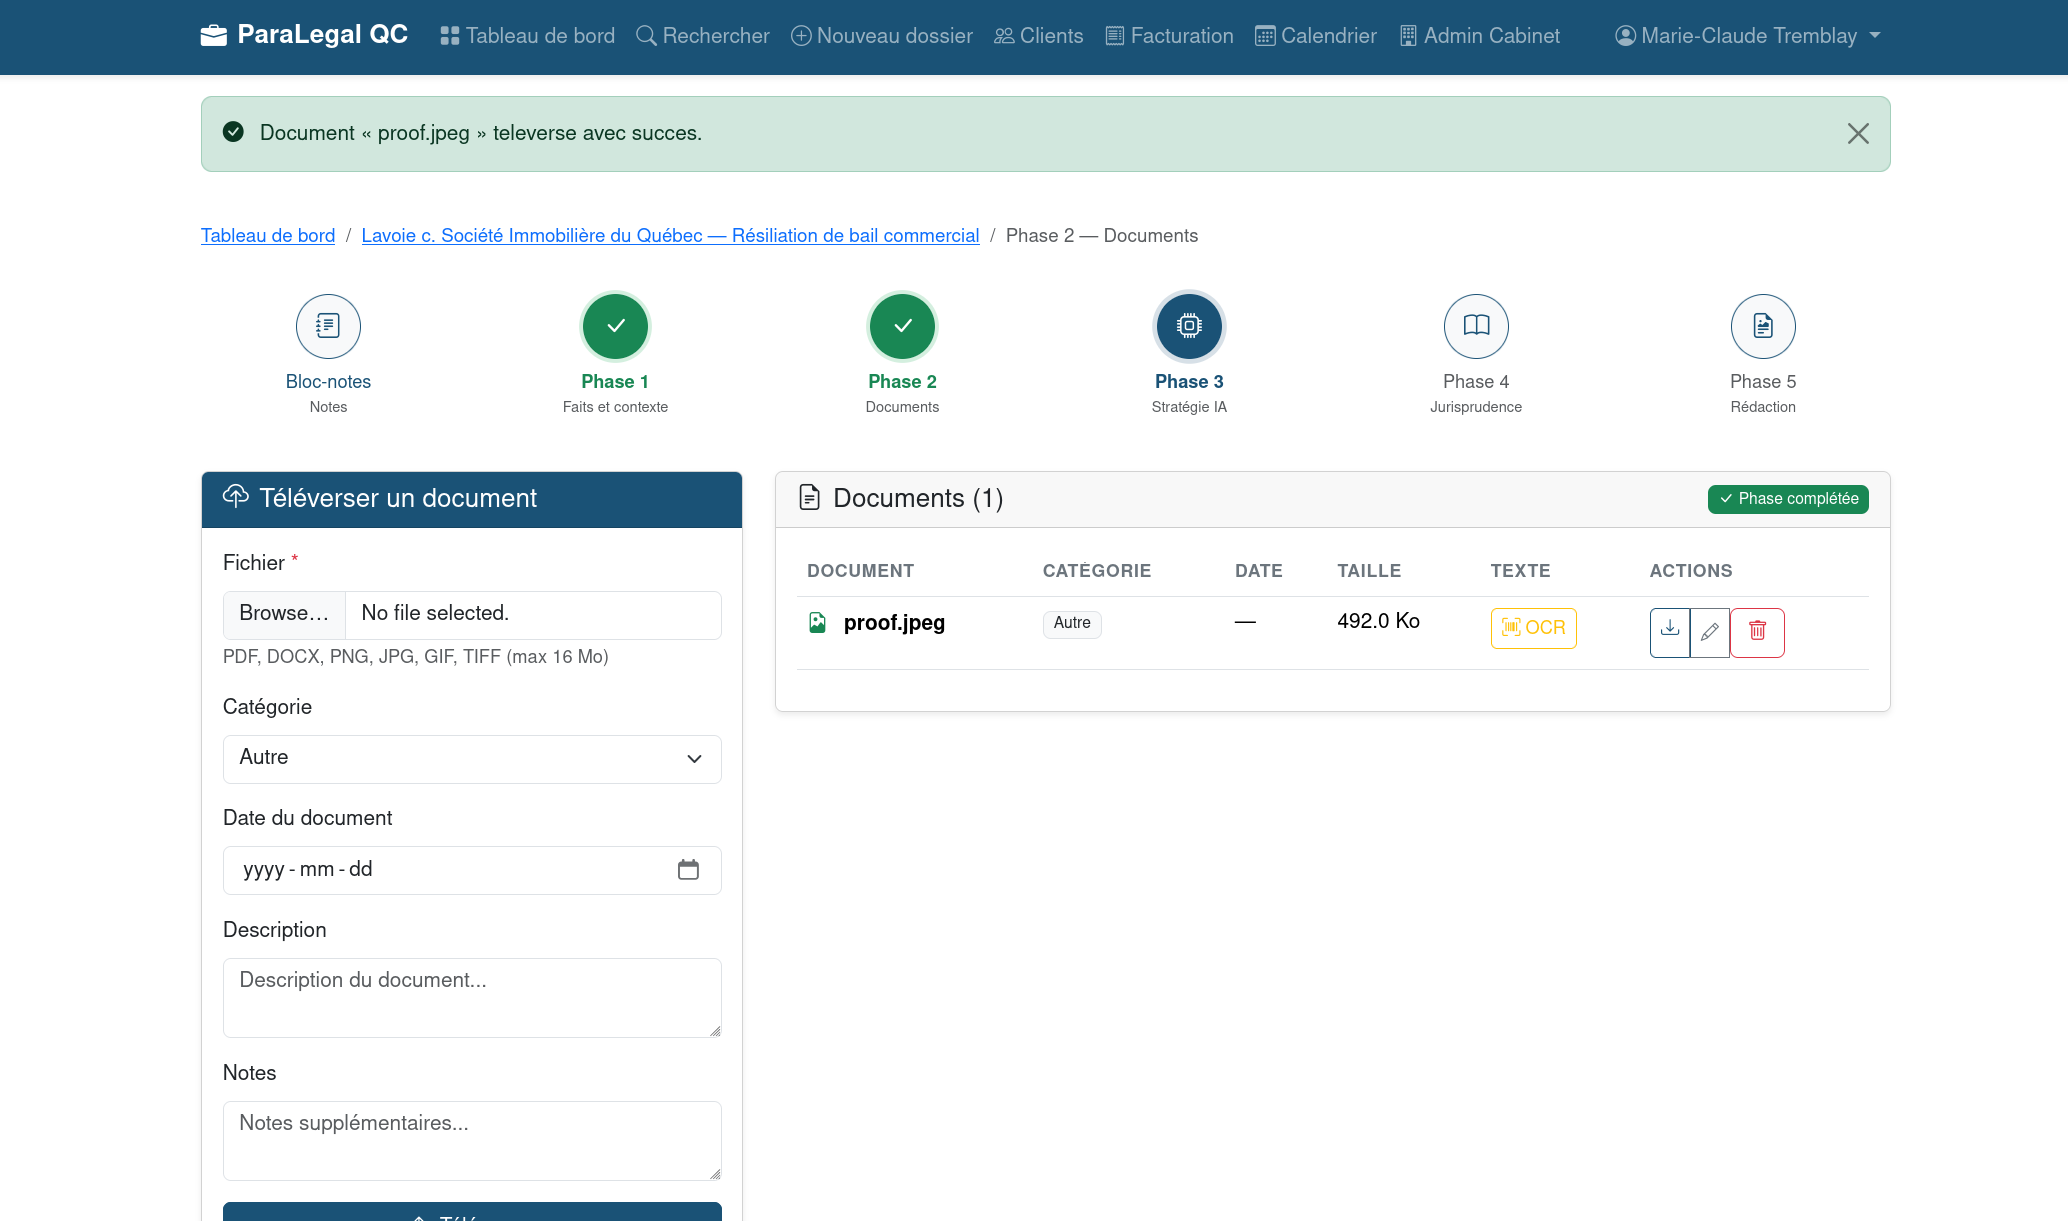This screenshot has height=1221, width=2068.
Task: Open the Bloc-notes step icon
Action: [x=328, y=326]
